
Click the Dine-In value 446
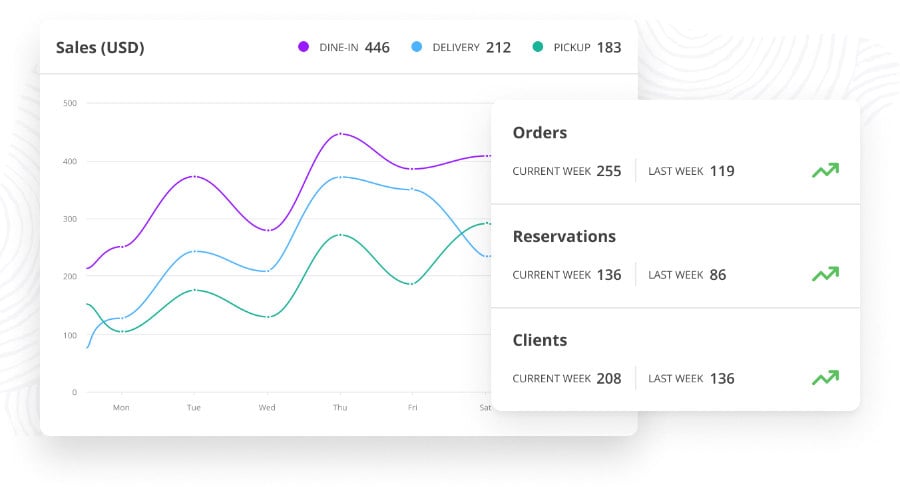pyautogui.click(x=377, y=48)
